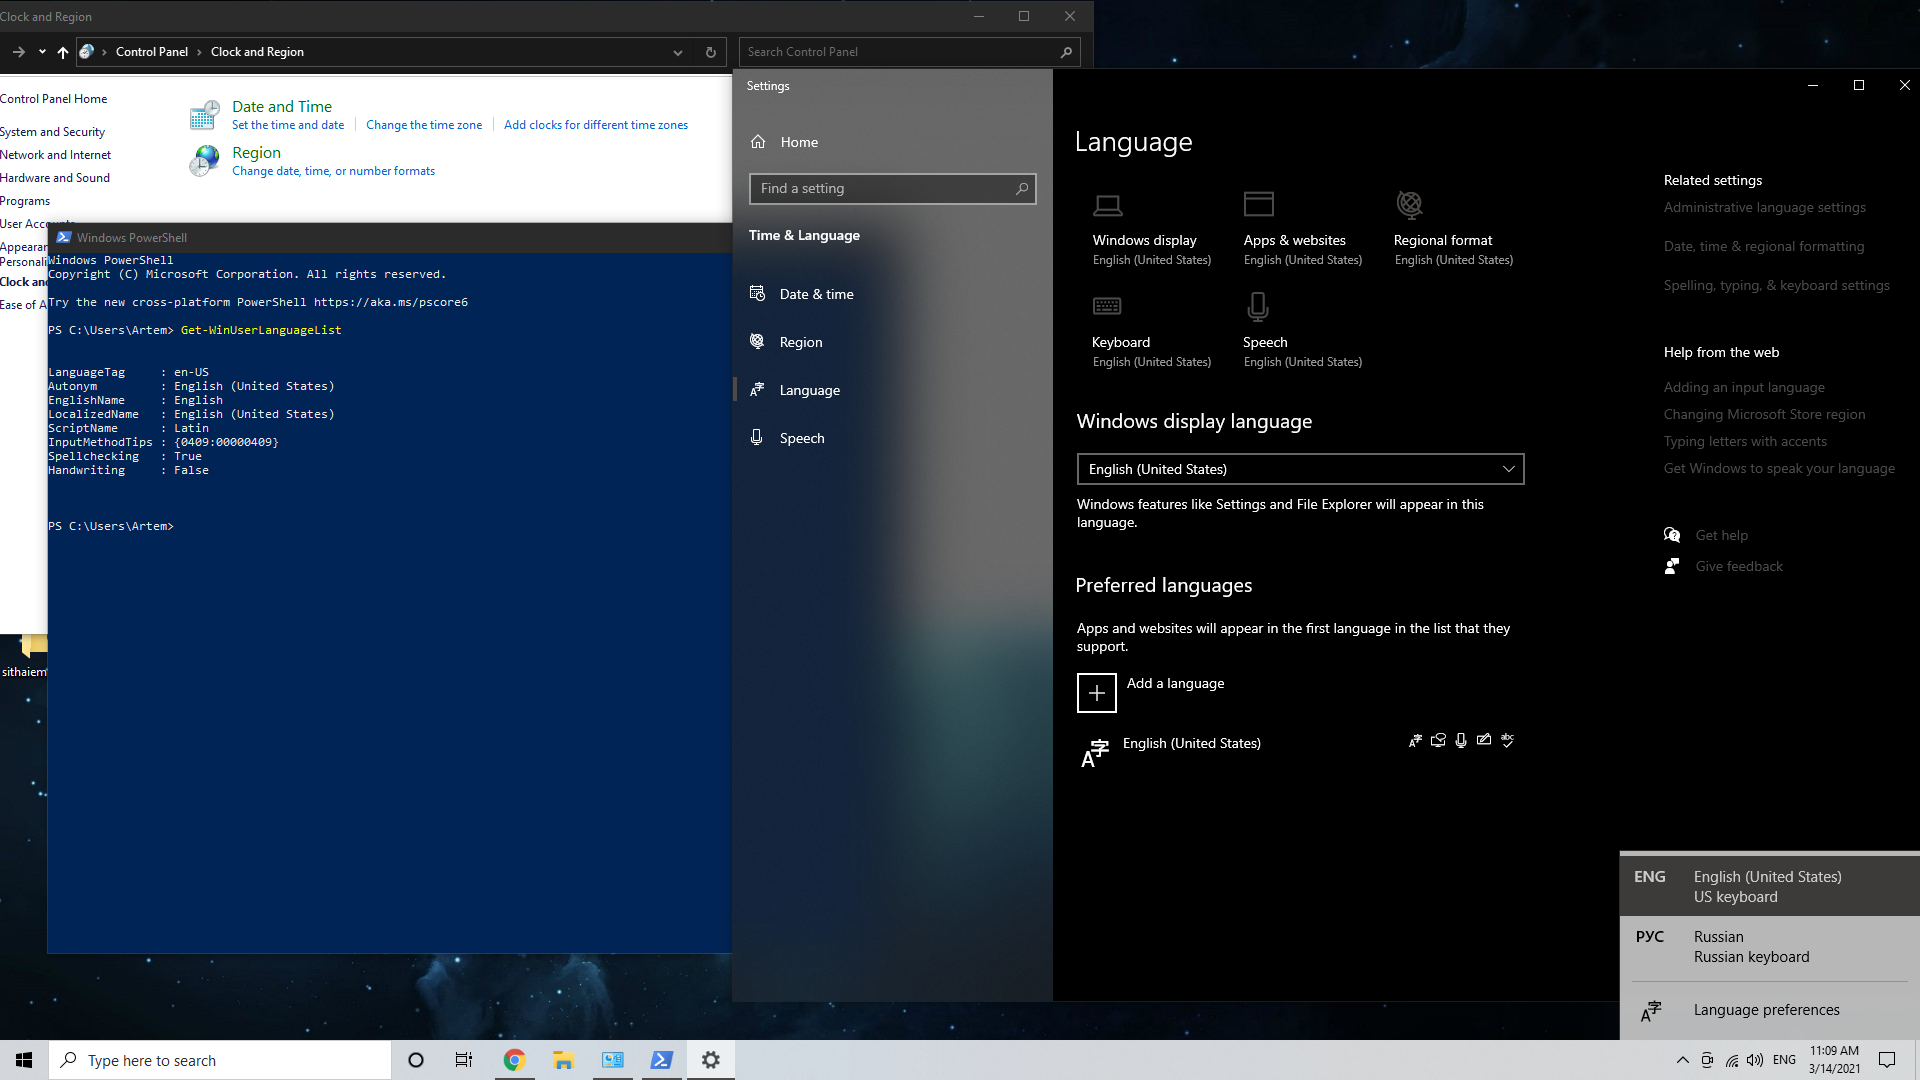This screenshot has height=1080, width=1920.
Task: Click Search Control Panel box
Action: click(x=910, y=52)
